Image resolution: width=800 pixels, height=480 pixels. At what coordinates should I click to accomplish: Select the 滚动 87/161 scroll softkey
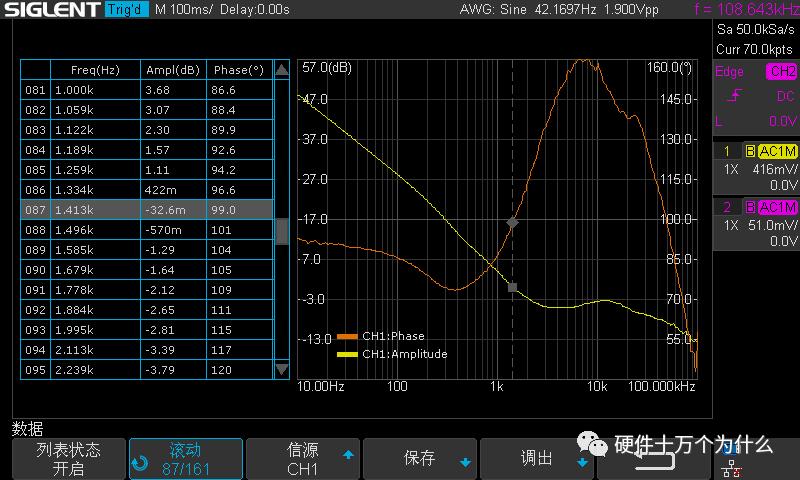coord(186,459)
